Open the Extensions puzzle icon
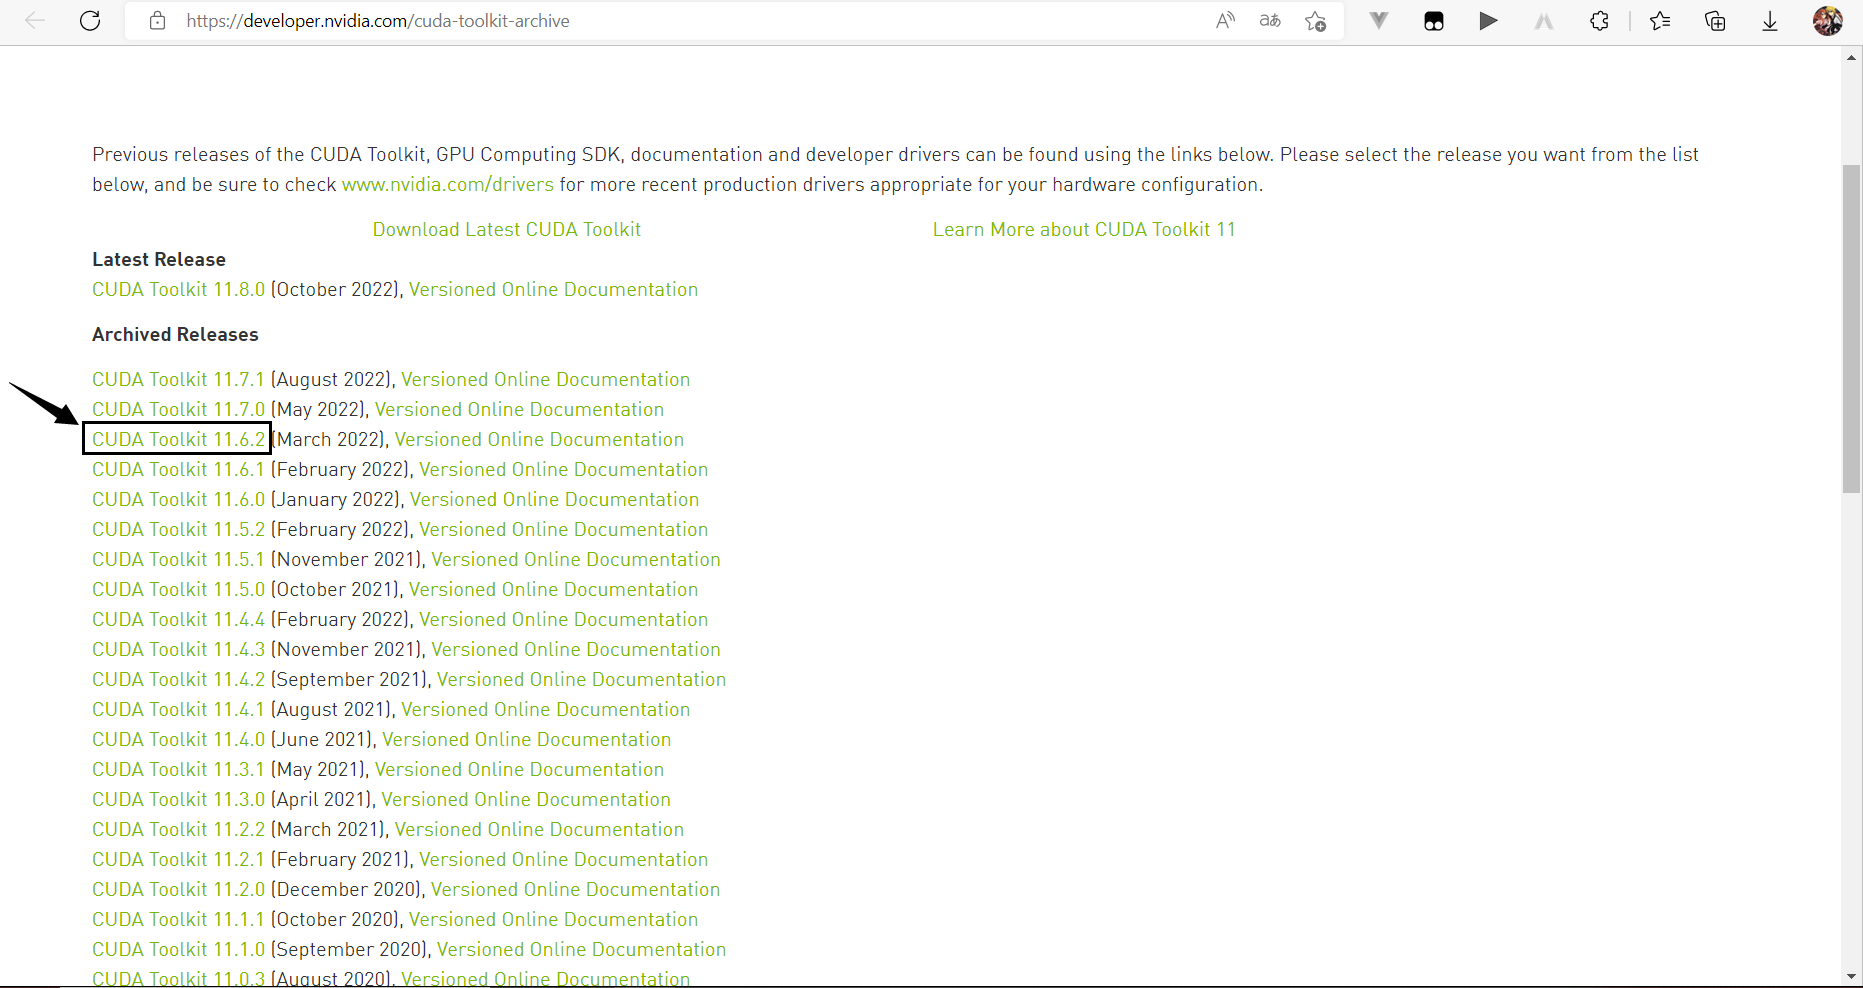 click(x=1599, y=21)
